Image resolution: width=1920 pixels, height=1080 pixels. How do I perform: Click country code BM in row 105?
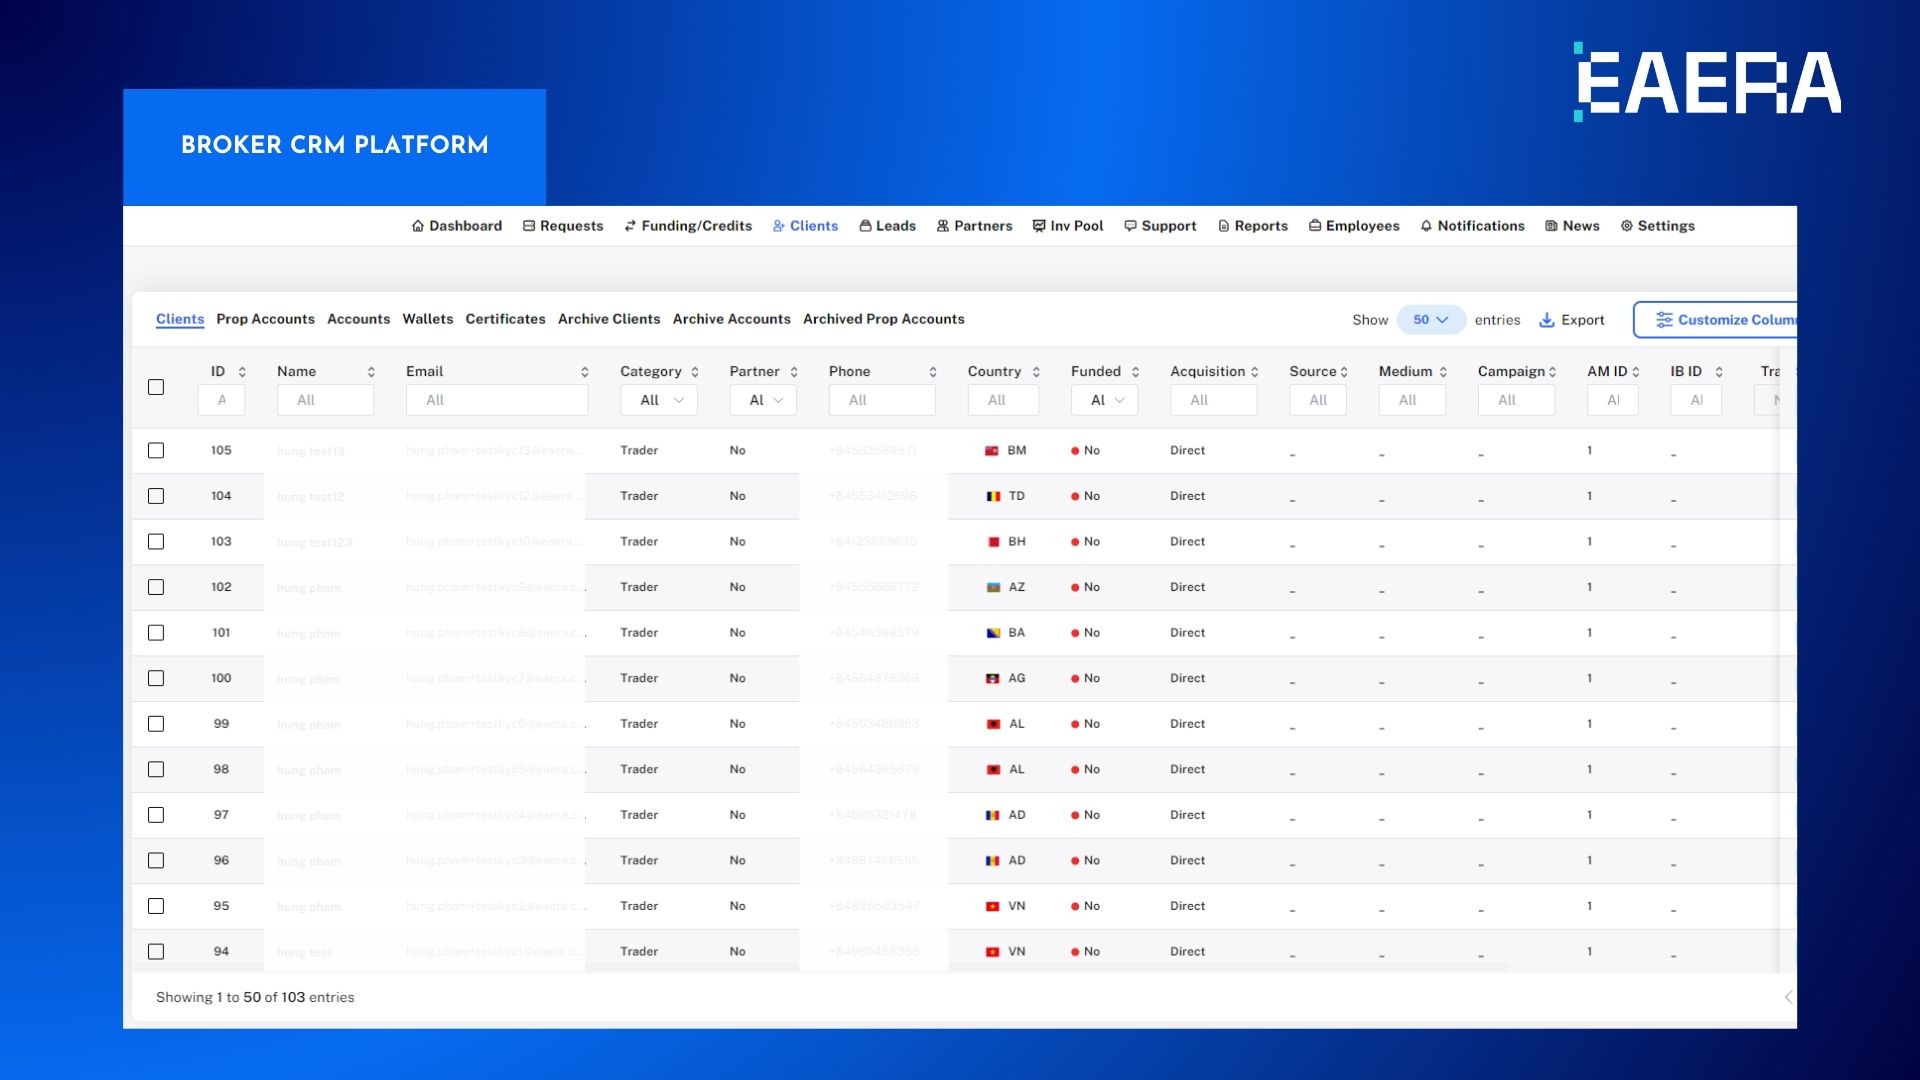point(1016,451)
